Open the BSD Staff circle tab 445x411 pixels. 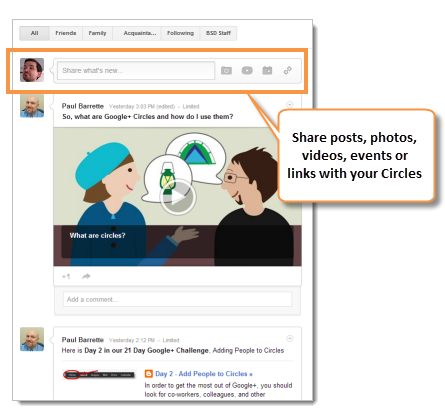tap(218, 33)
